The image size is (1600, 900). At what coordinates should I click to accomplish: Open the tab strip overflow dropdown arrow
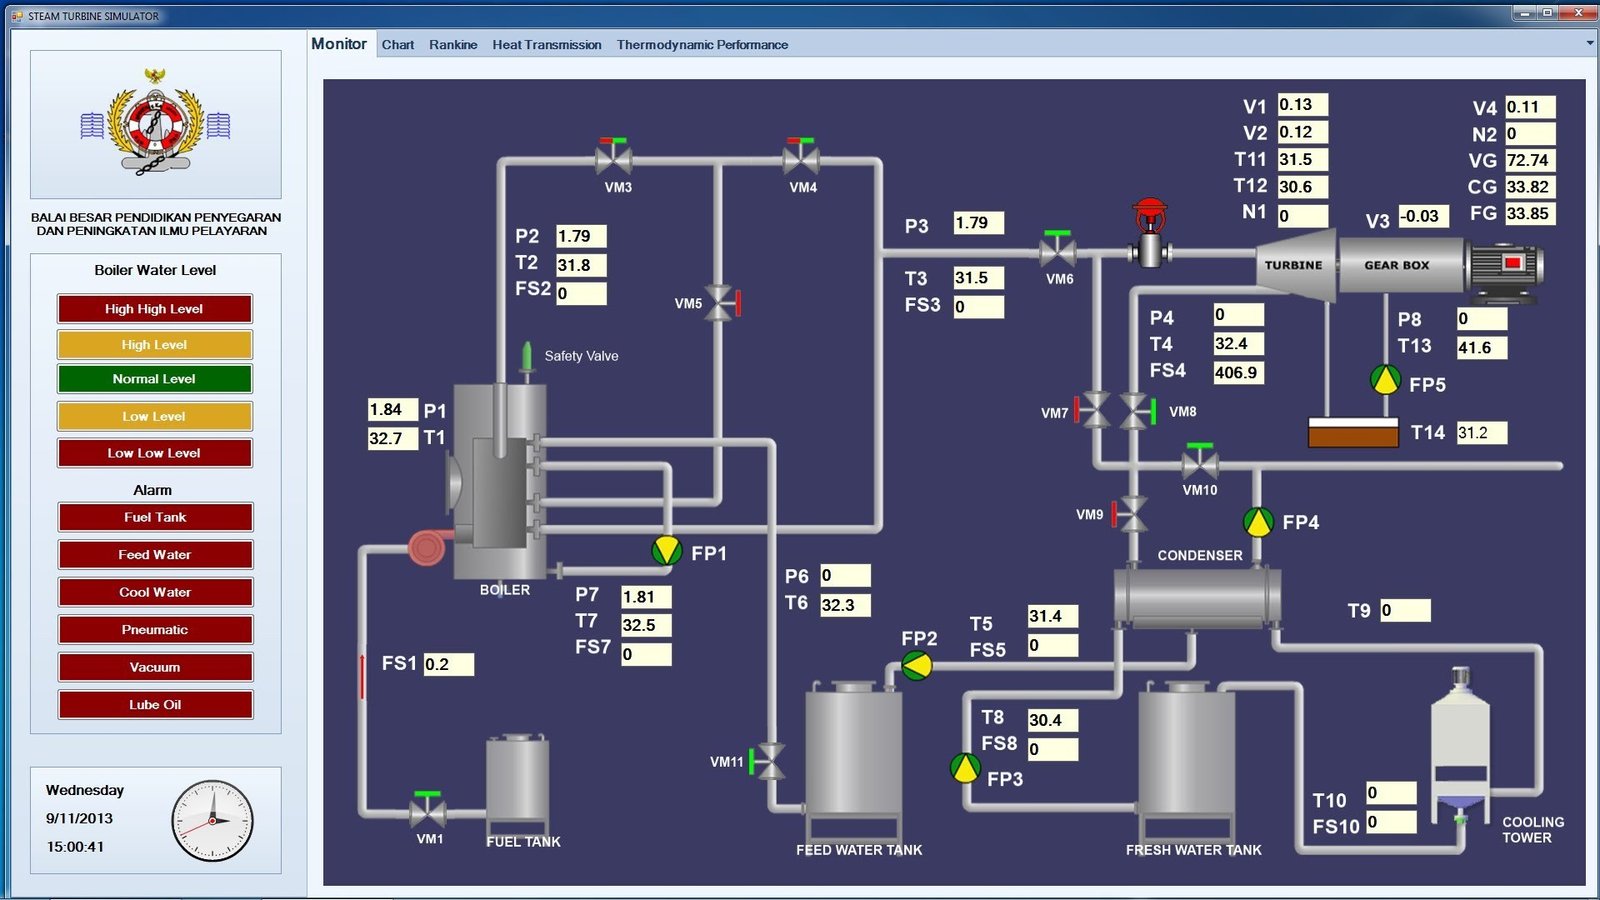click(1589, 44)
